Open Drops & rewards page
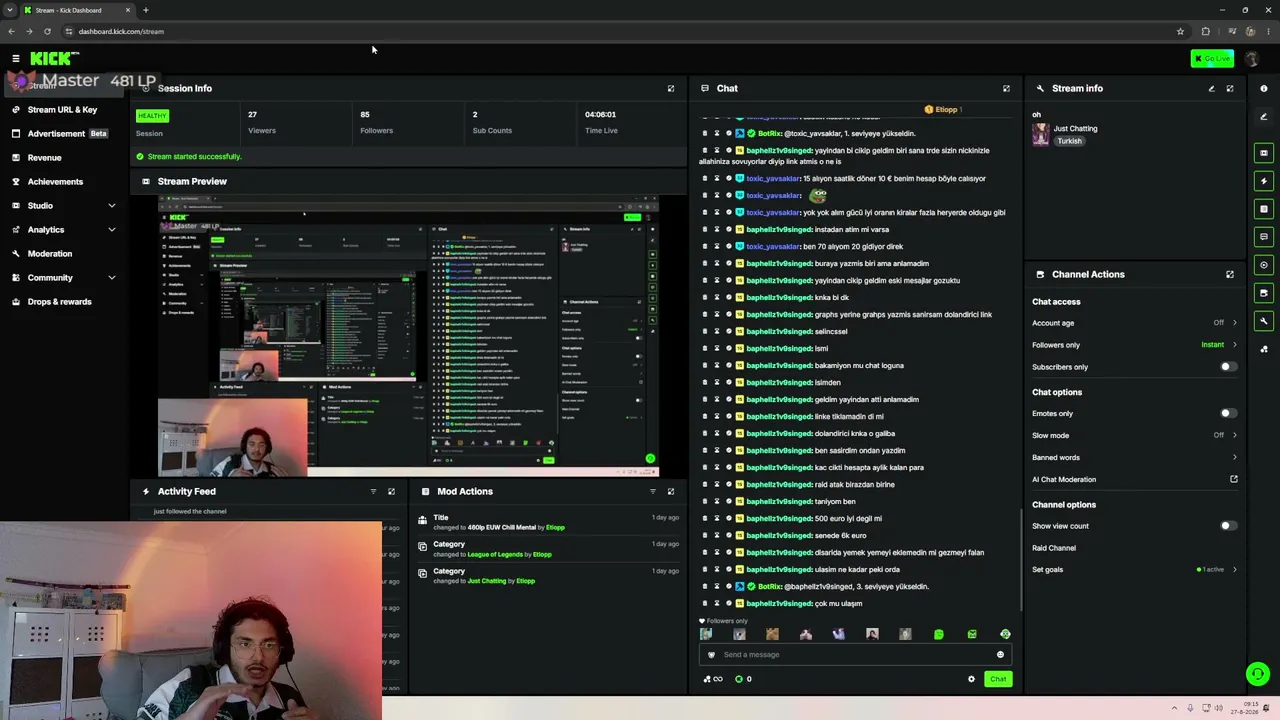The height and width of the screenshot is (720, 1280). [x=64, y=302]
